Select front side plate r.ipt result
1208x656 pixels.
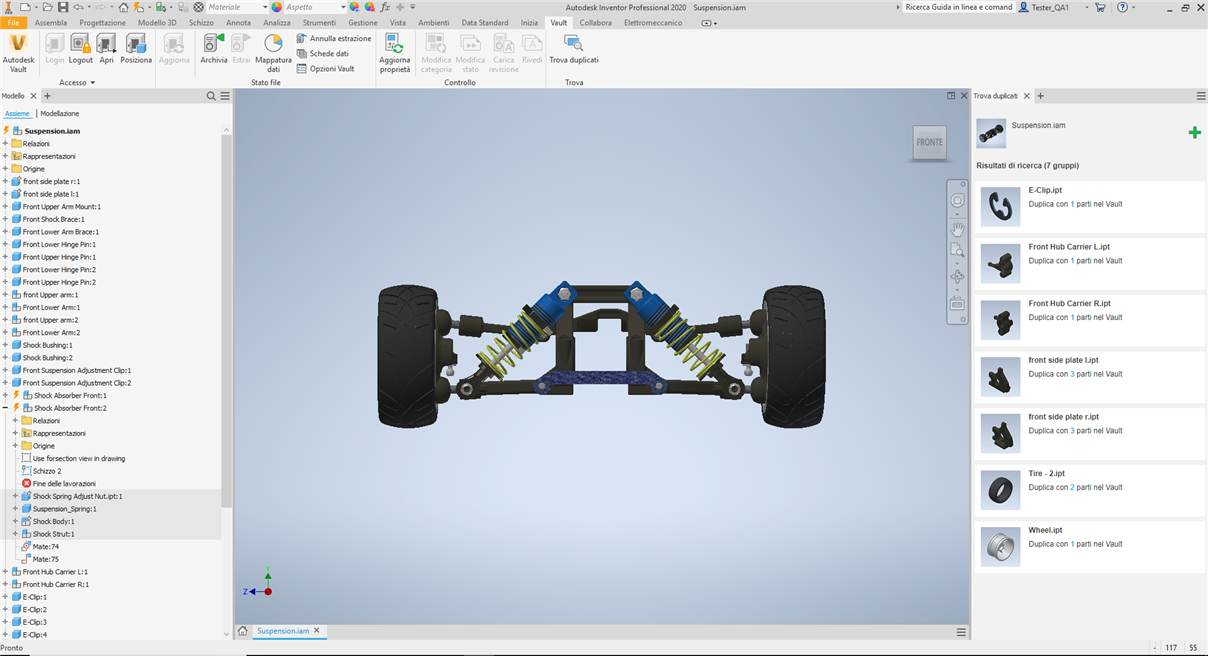(x=1090, y=432)
